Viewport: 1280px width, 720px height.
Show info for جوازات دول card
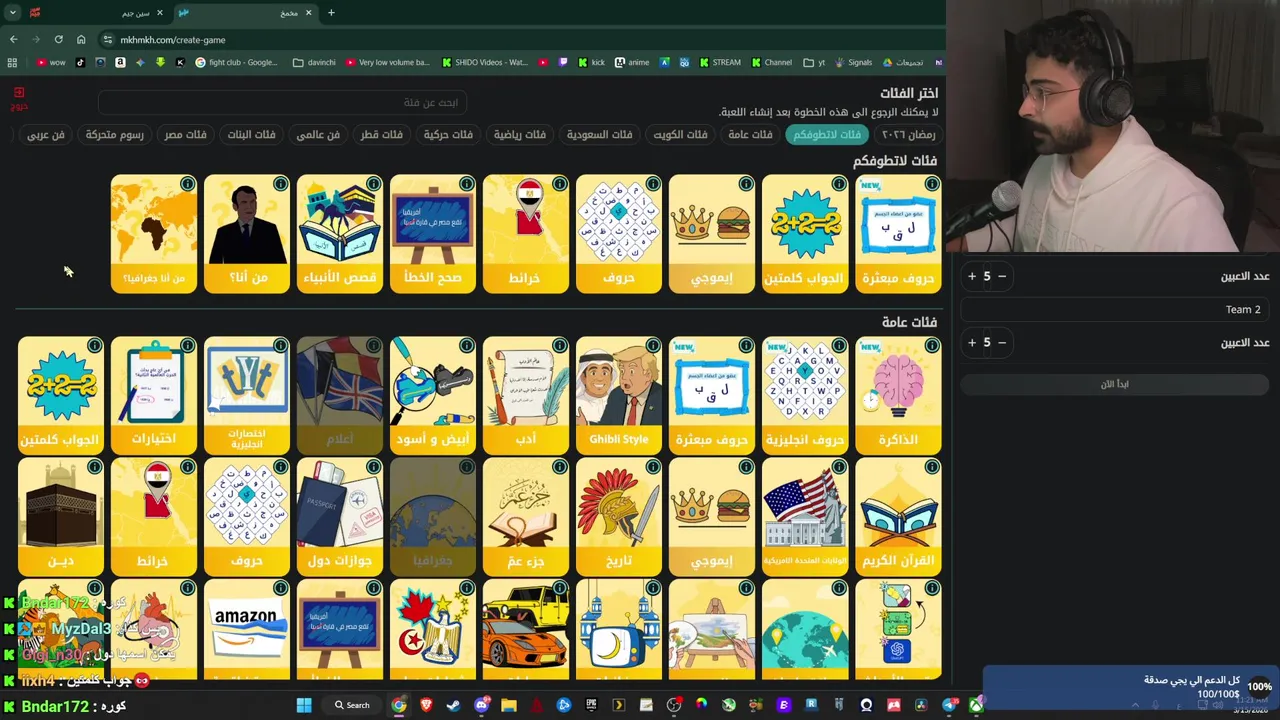coord(373,467)
